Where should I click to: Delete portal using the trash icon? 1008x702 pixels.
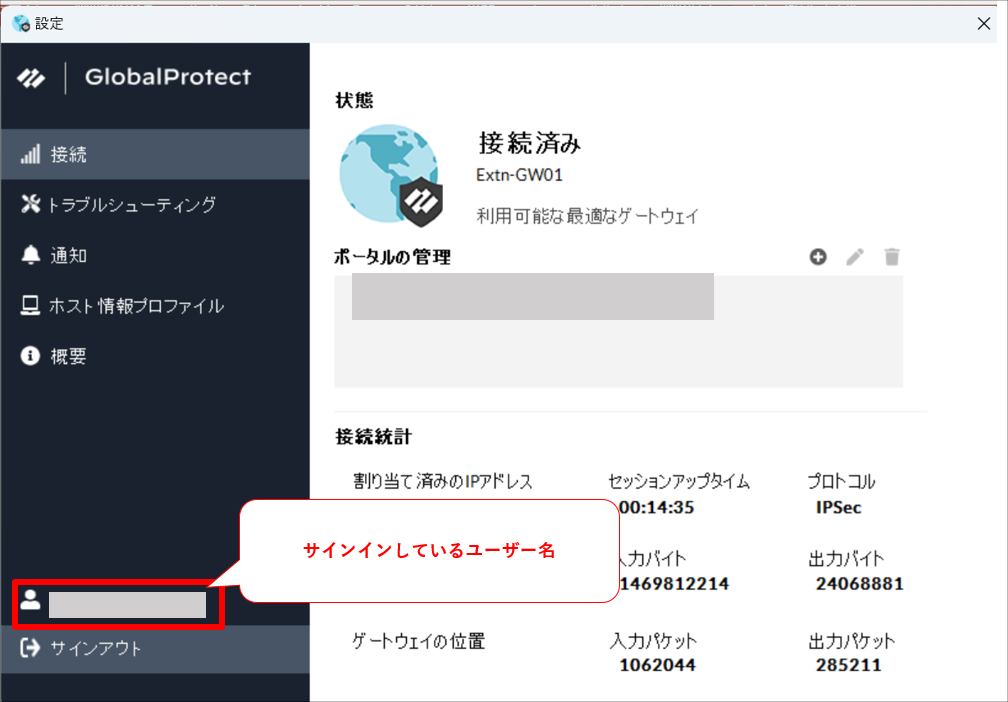[x=892, y=257]
